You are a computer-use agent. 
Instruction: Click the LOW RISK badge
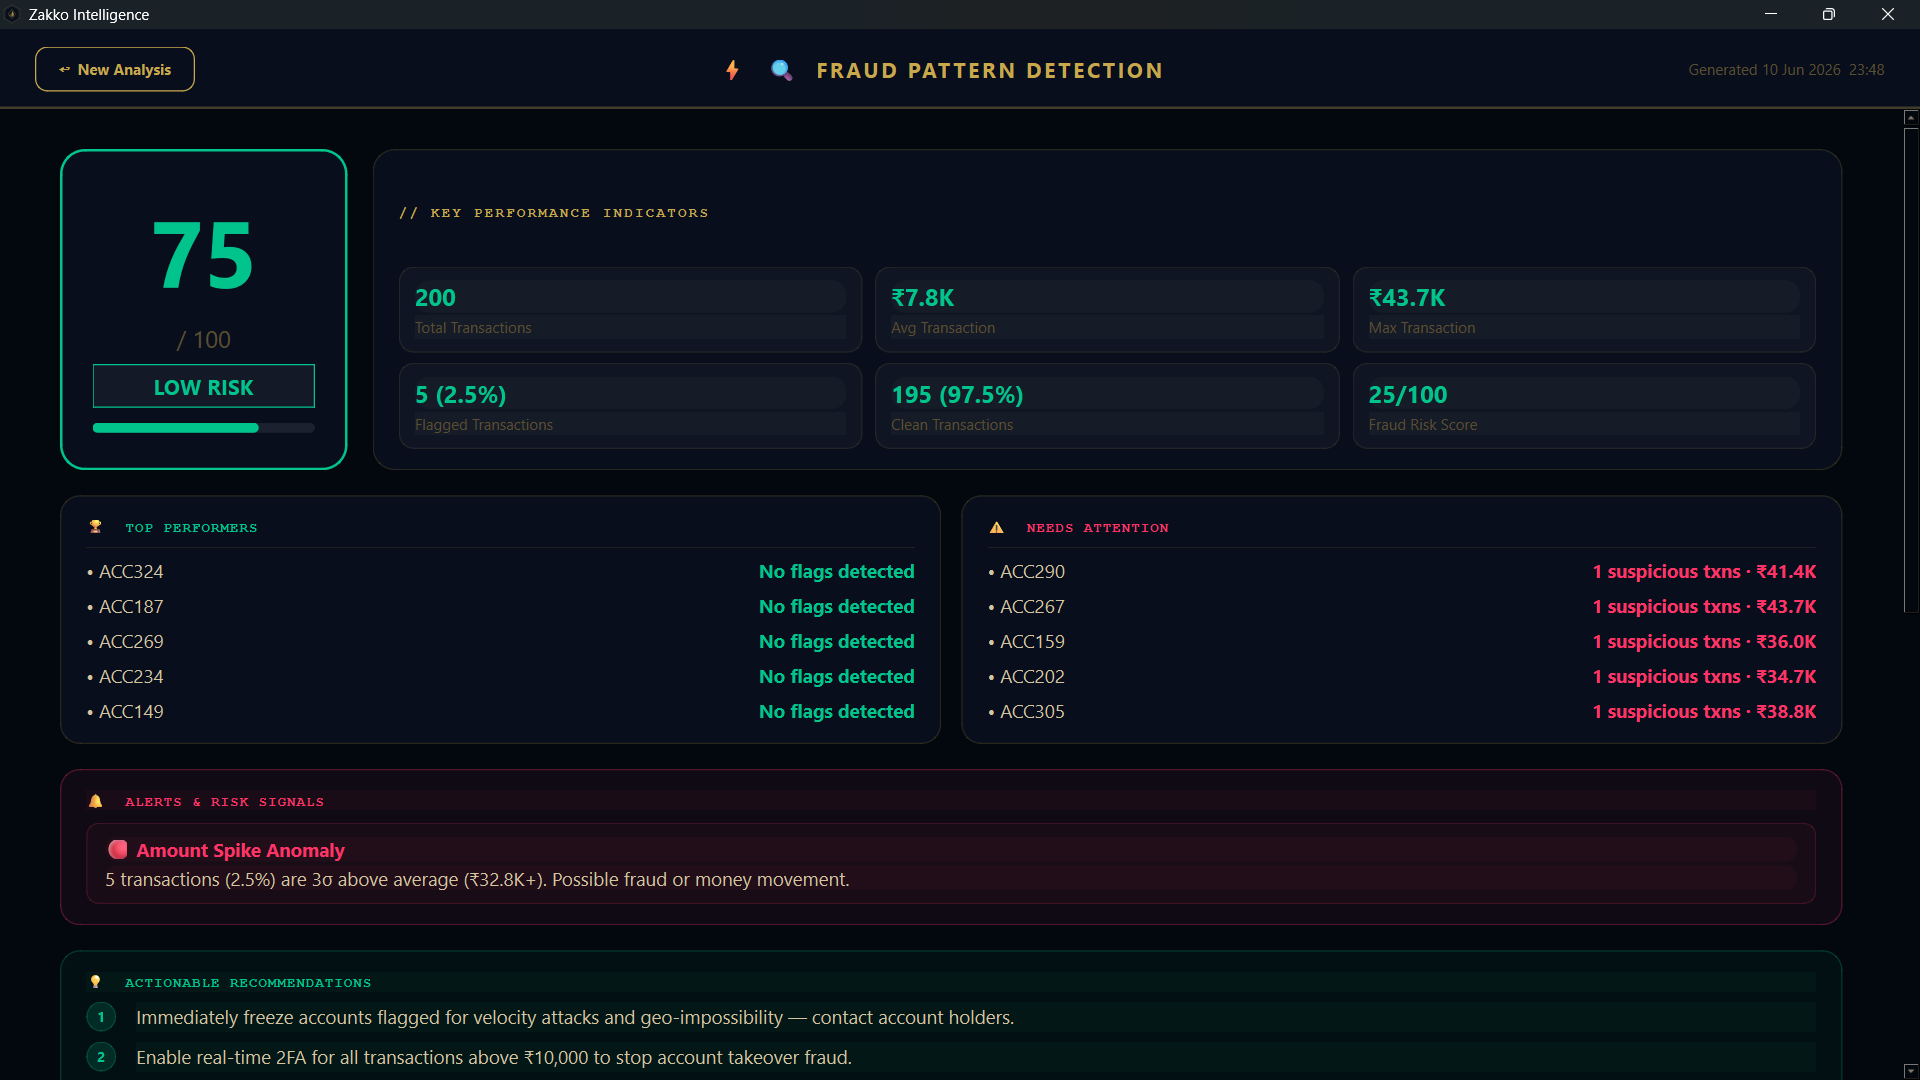pyautogui.click(x=204, y=387)
